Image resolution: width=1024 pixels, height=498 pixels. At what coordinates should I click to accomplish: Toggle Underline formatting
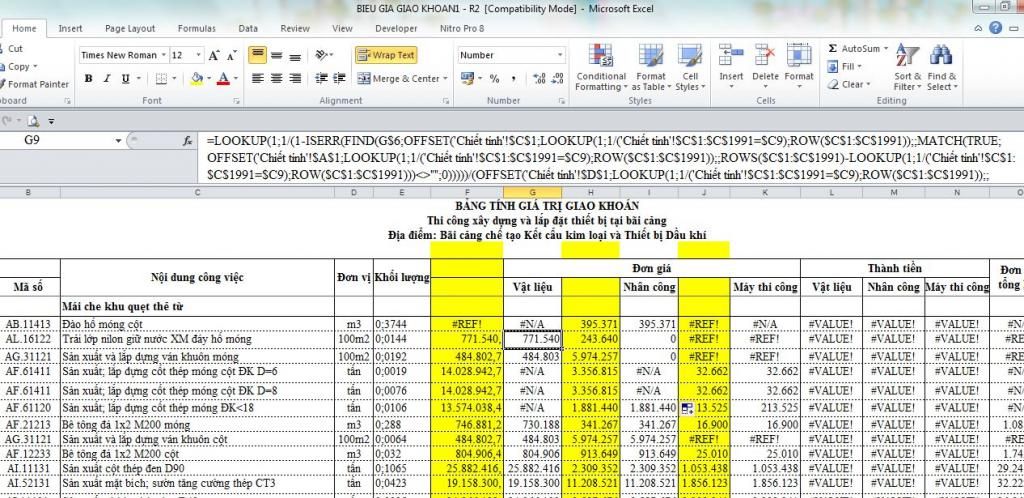(125, 78)
